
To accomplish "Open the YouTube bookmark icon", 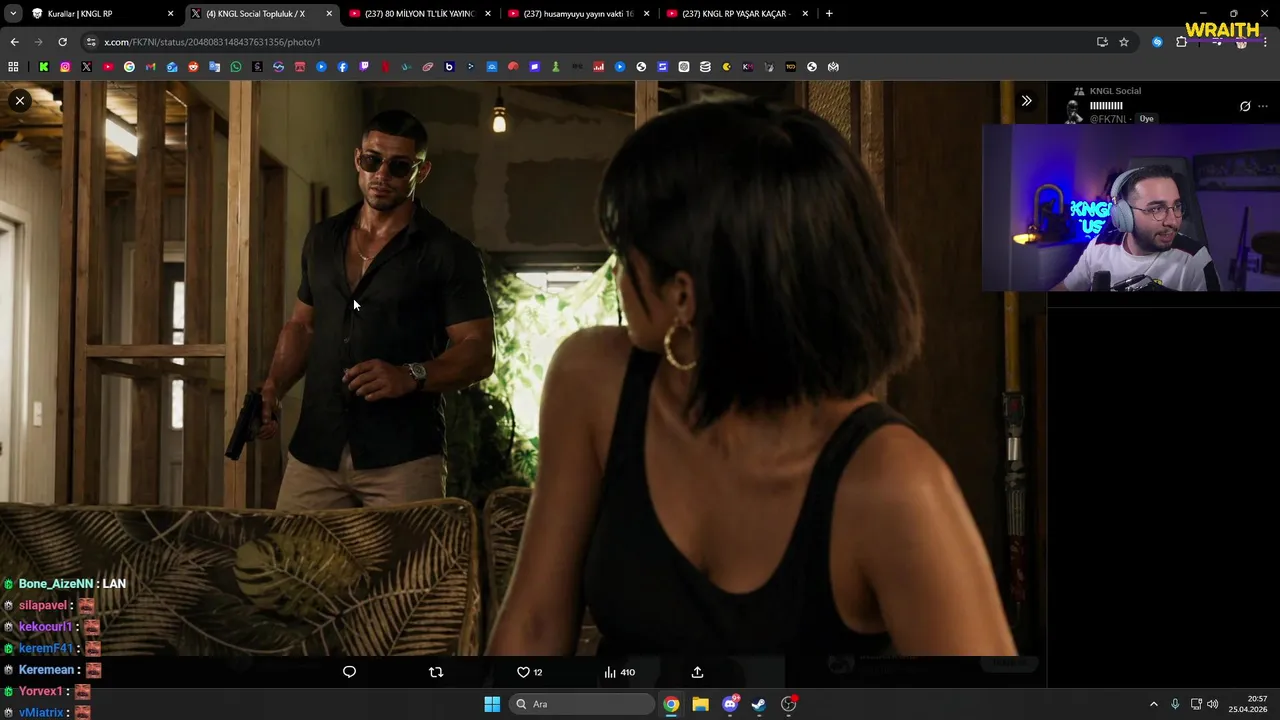I will [108, 67].
